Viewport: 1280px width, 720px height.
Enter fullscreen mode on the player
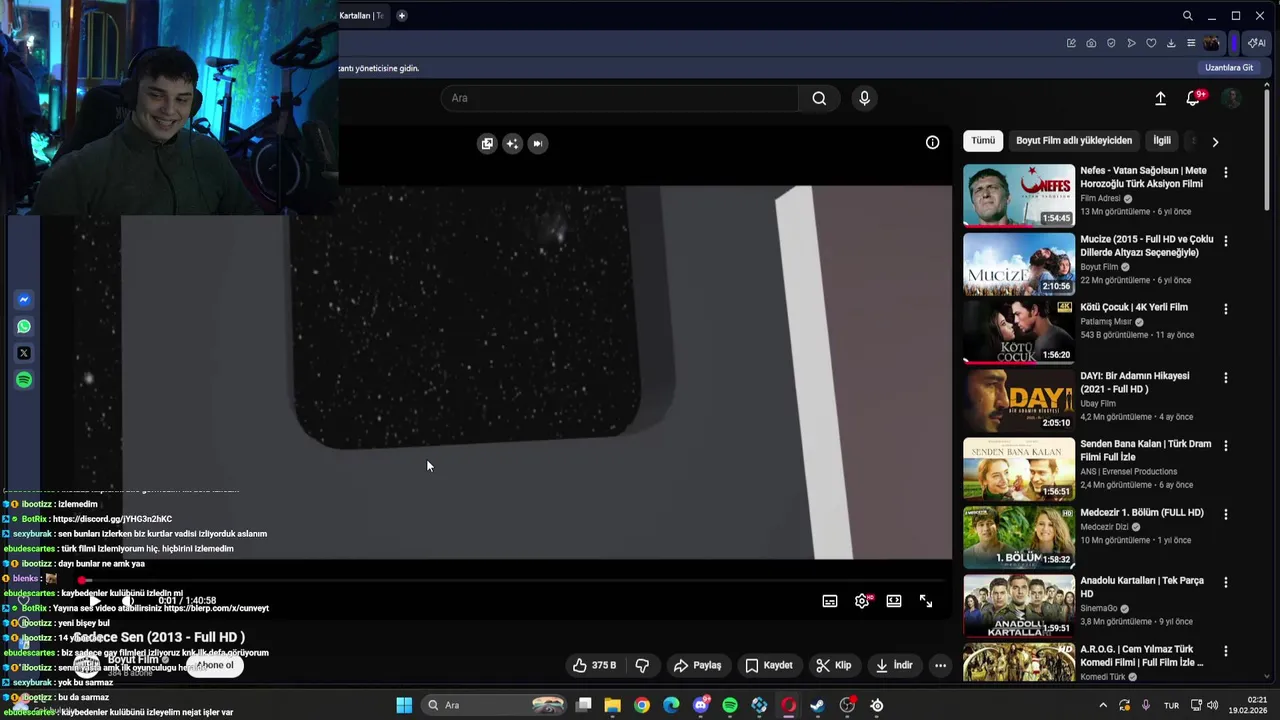click(926, 601)
